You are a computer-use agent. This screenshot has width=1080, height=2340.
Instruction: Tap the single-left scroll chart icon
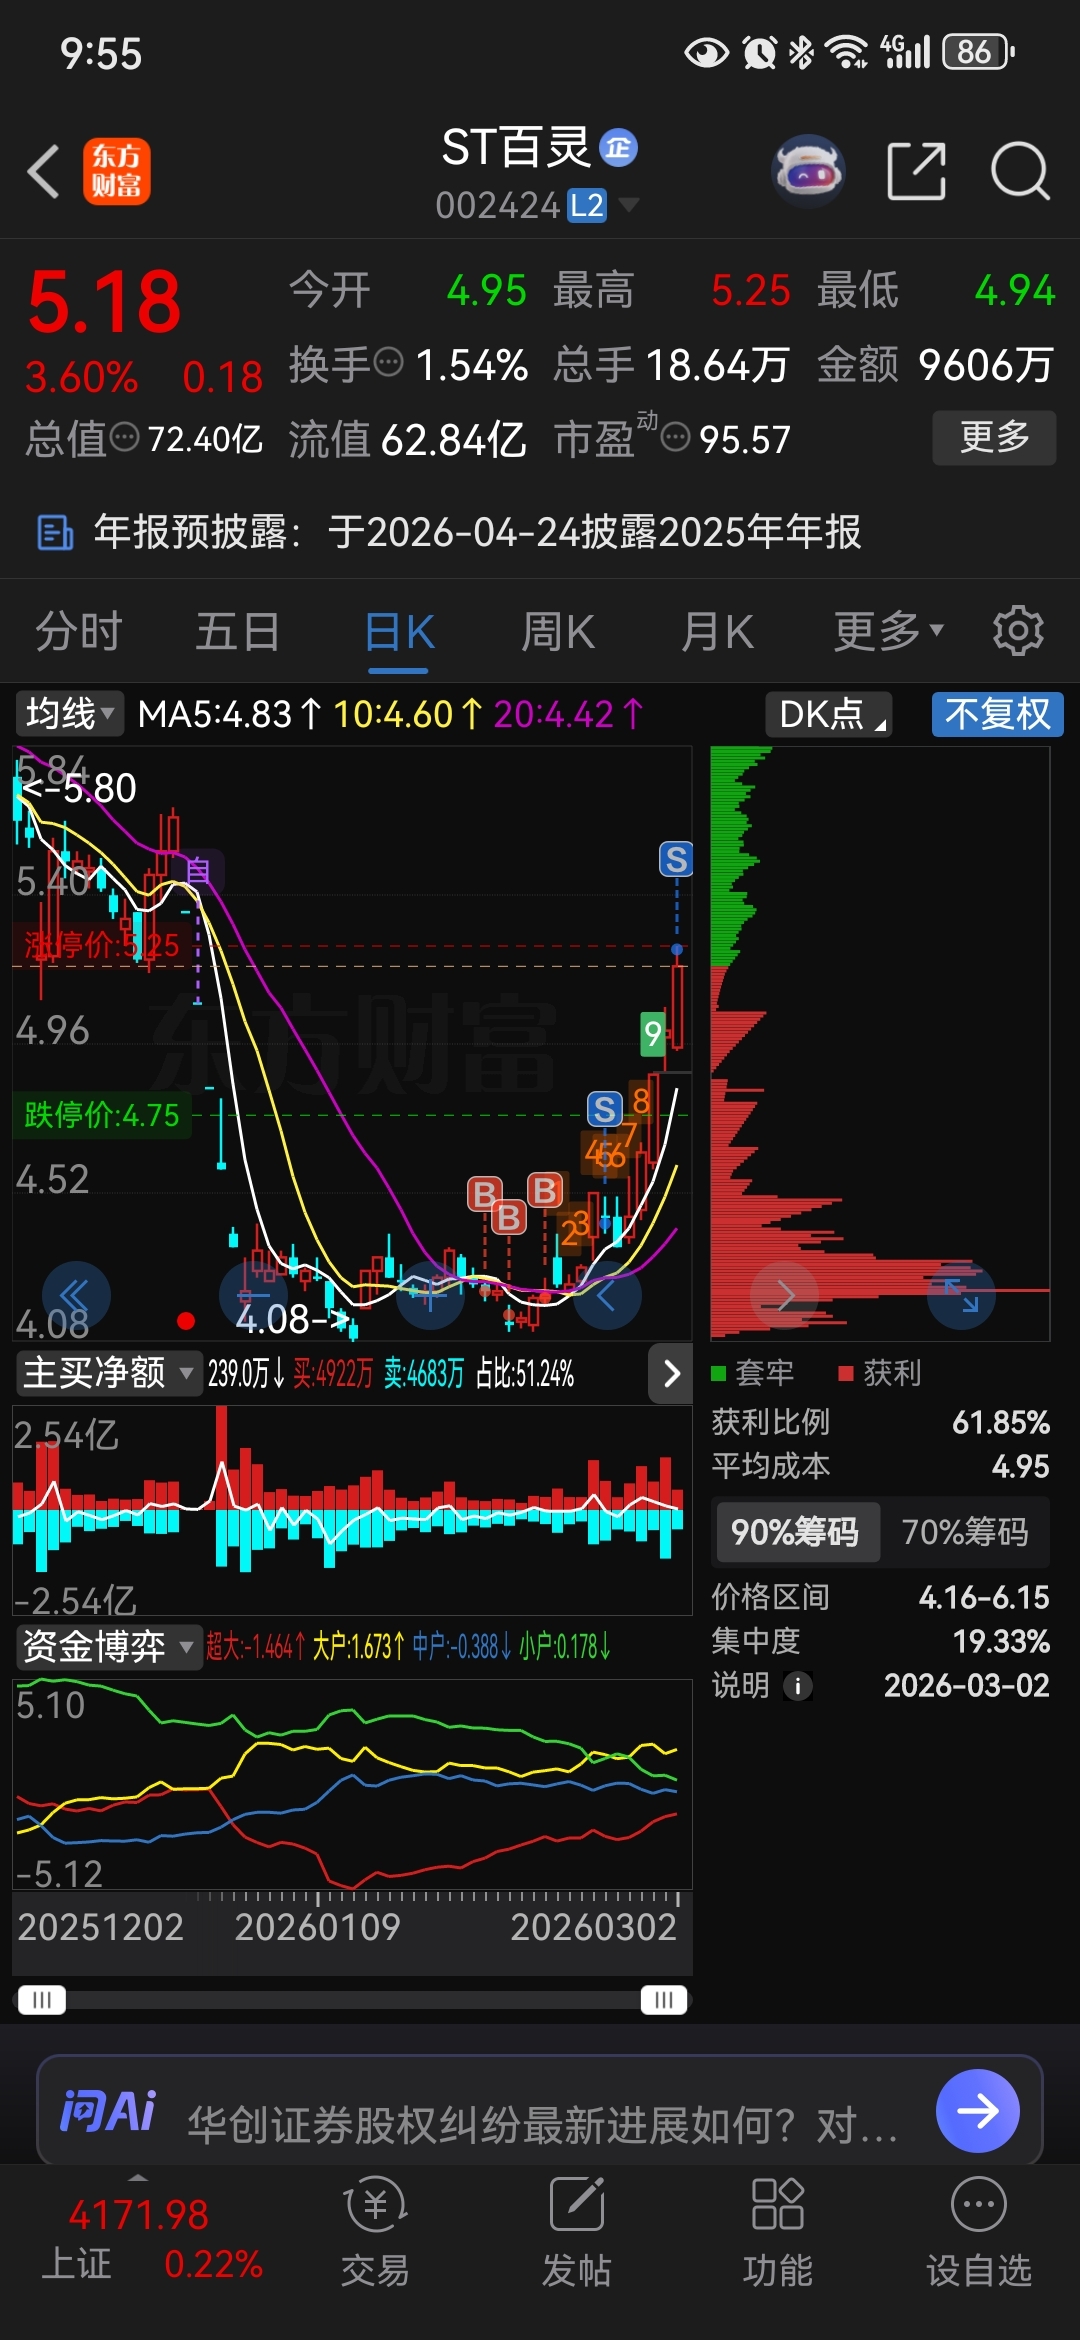[607, 1295]
